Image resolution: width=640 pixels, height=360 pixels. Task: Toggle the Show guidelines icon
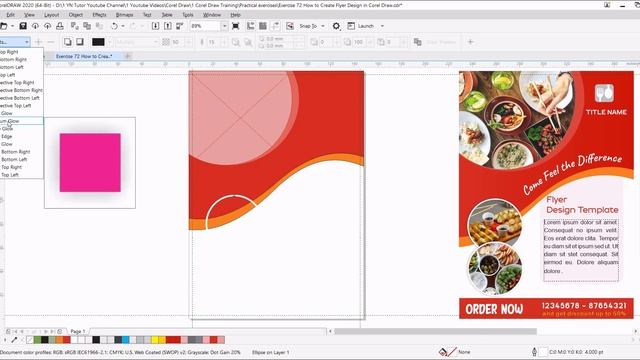click(276, 26)
